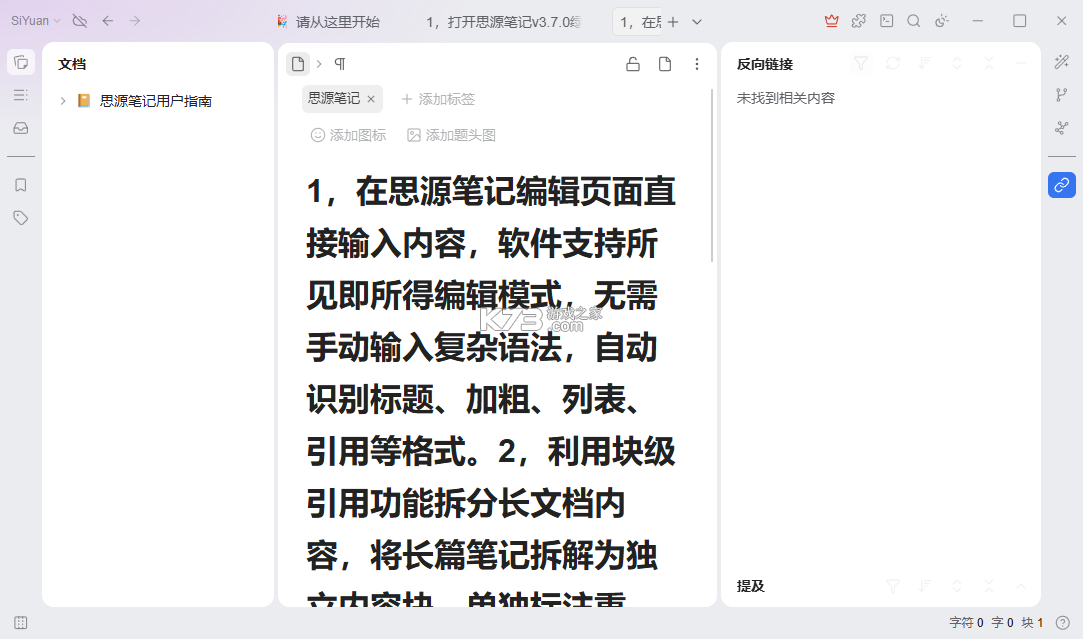Expand all in 反向链接 panel

957,64
